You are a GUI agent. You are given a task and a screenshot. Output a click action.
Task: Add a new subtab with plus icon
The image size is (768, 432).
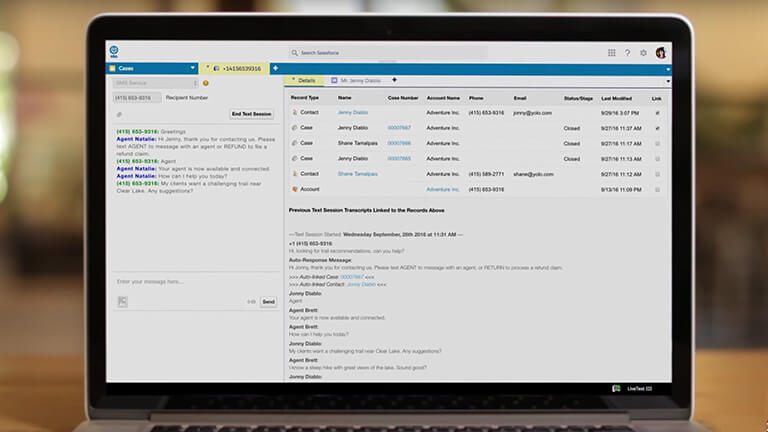(x=394, y=80)
